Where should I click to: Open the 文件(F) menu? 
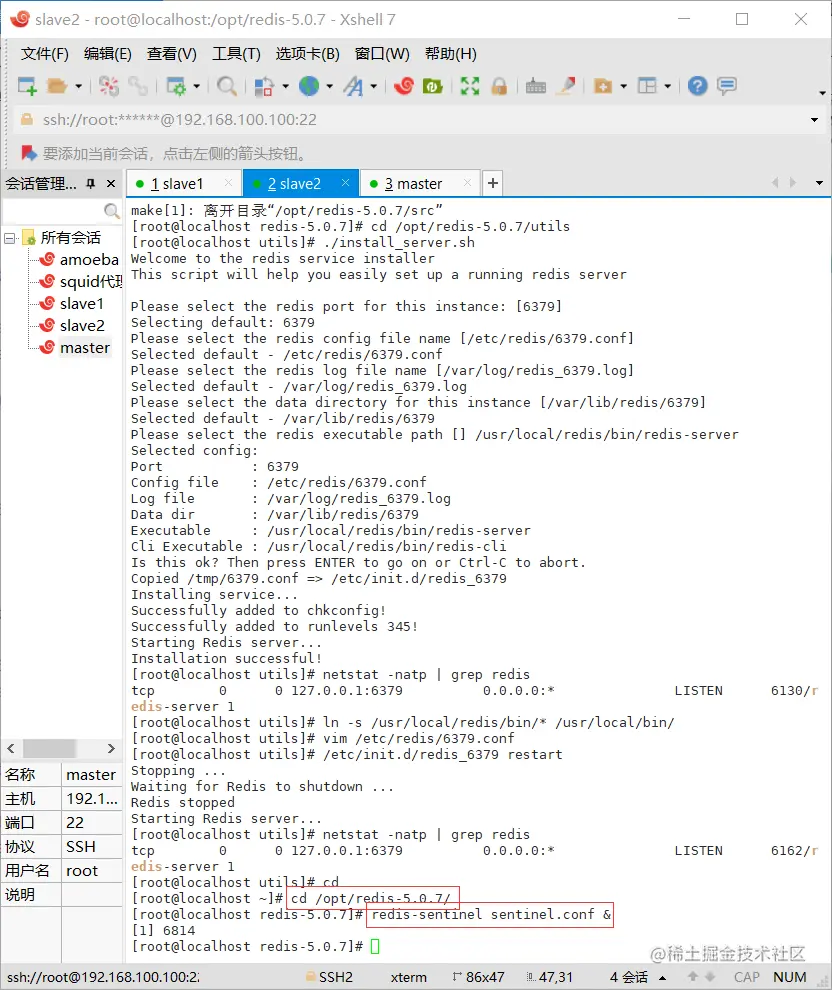click(x=45, y=54)
